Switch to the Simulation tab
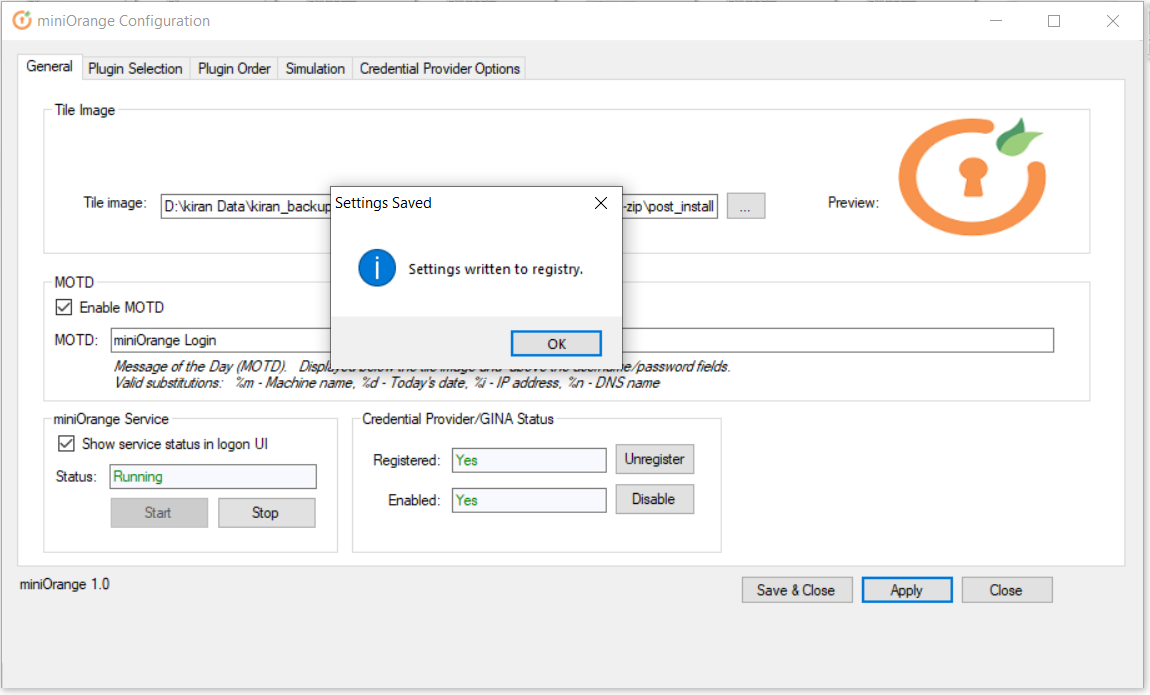1150x695 pixels. tap(315, 69)
